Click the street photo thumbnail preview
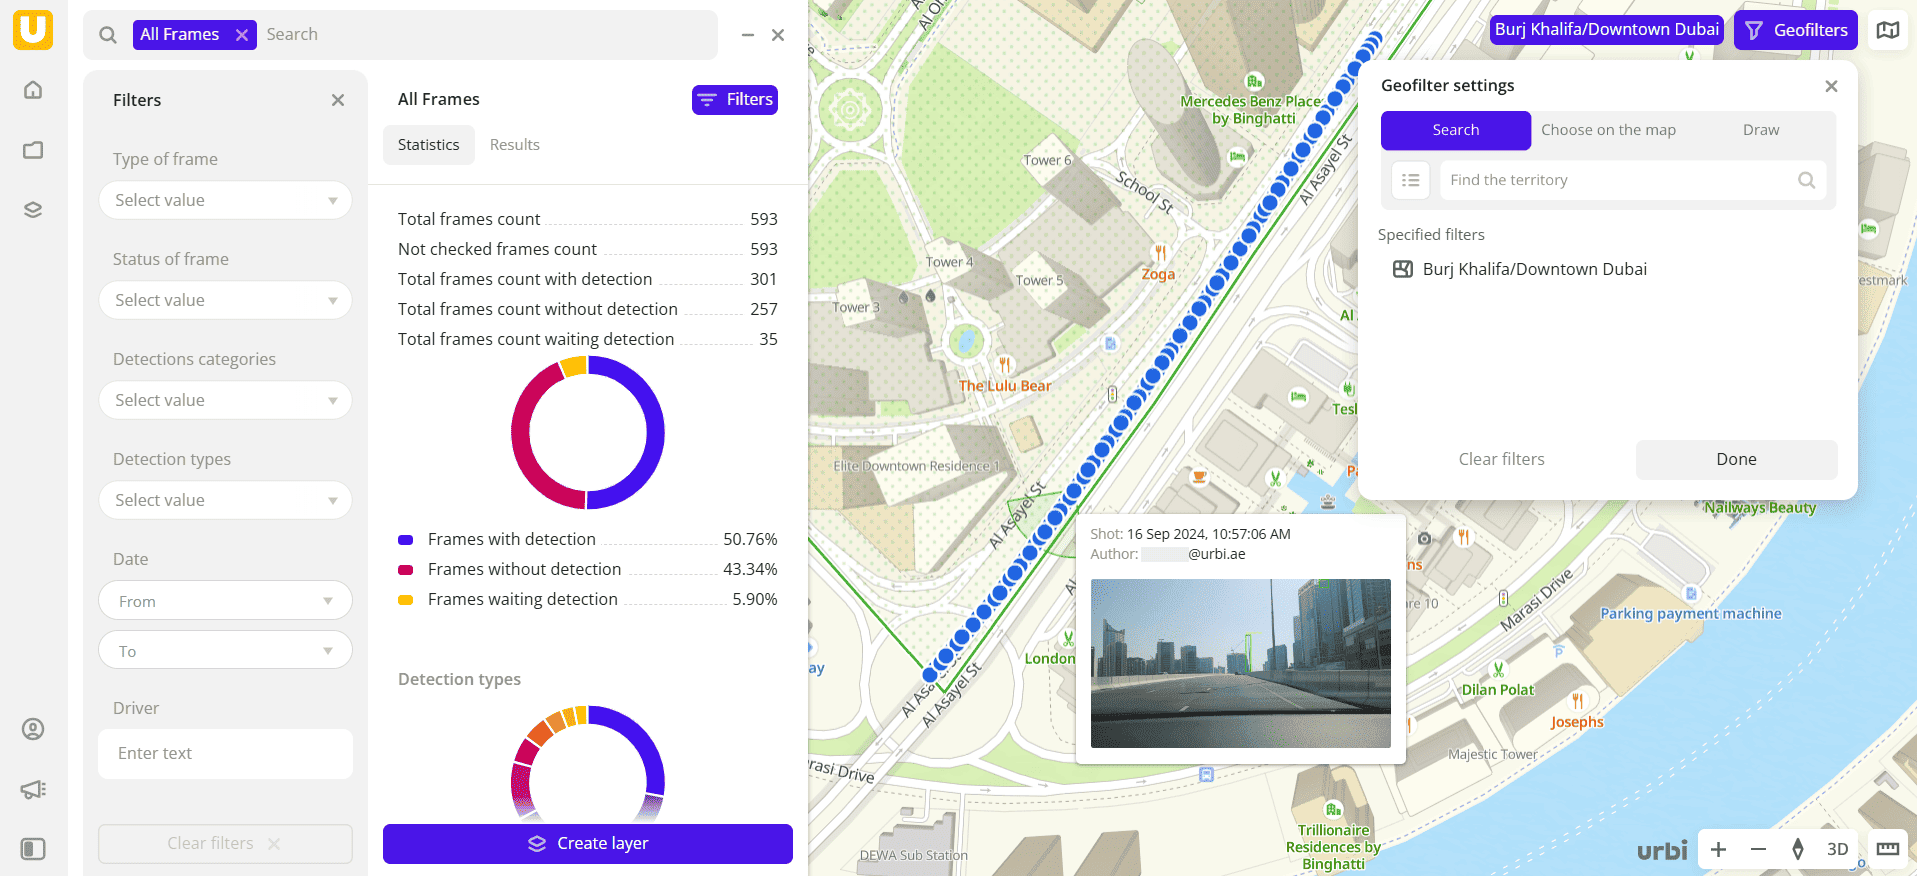1917x876 pixels. tap(1240, 663)
